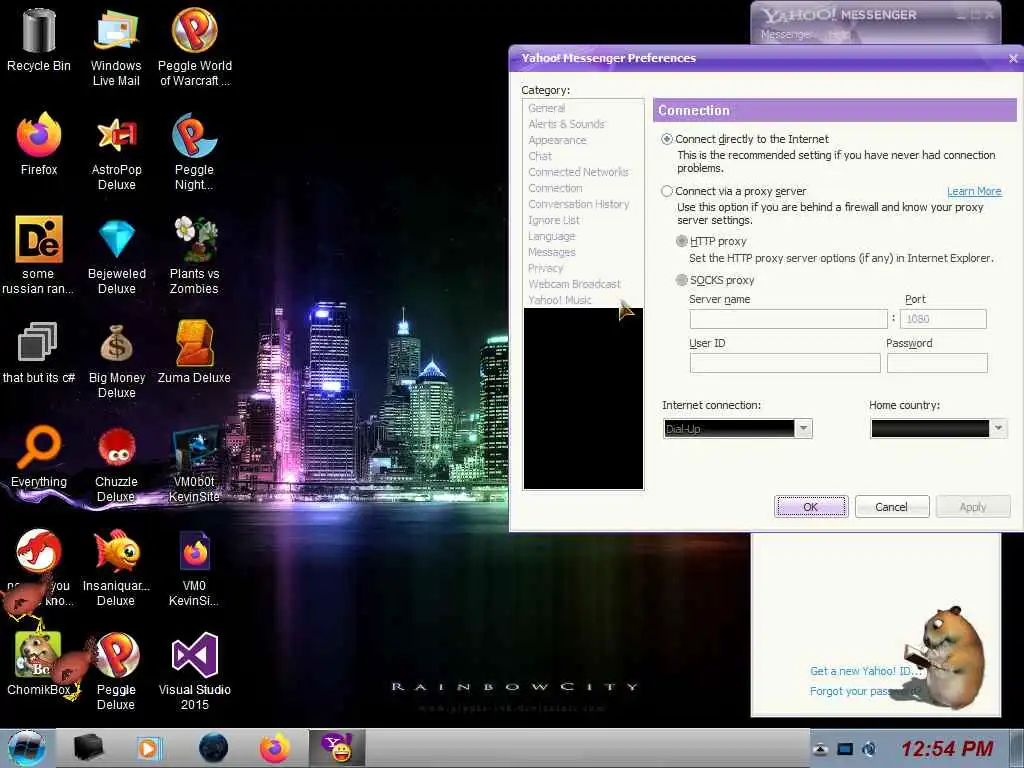Viewport: 1024px width, 768px height.
Task: Select Conversation History category
Action: pyautogui.click(x=579, y=204)
